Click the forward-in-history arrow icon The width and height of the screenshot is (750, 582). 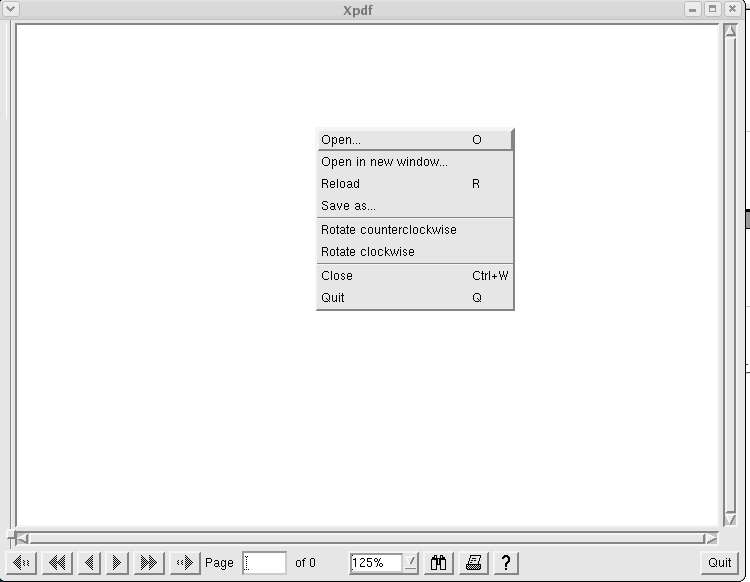[x=185, y=563]
